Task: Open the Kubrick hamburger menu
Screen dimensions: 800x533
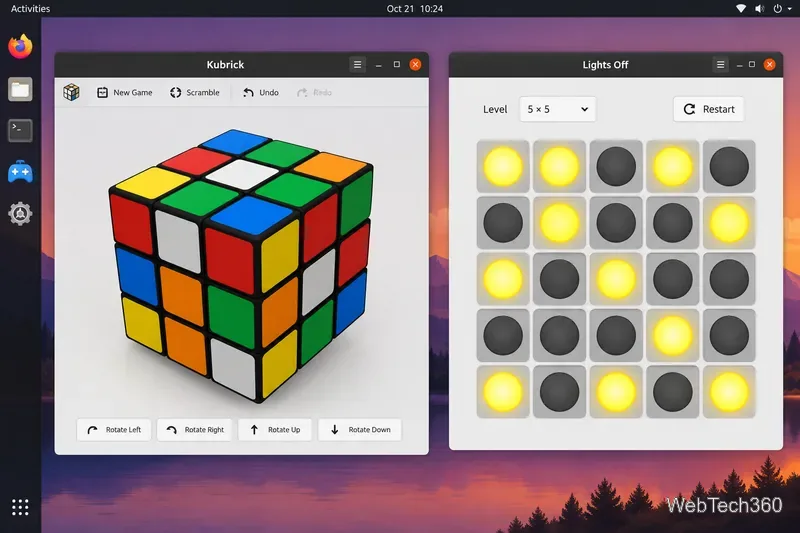Action: pyautogui.click(x=357, y=65)
